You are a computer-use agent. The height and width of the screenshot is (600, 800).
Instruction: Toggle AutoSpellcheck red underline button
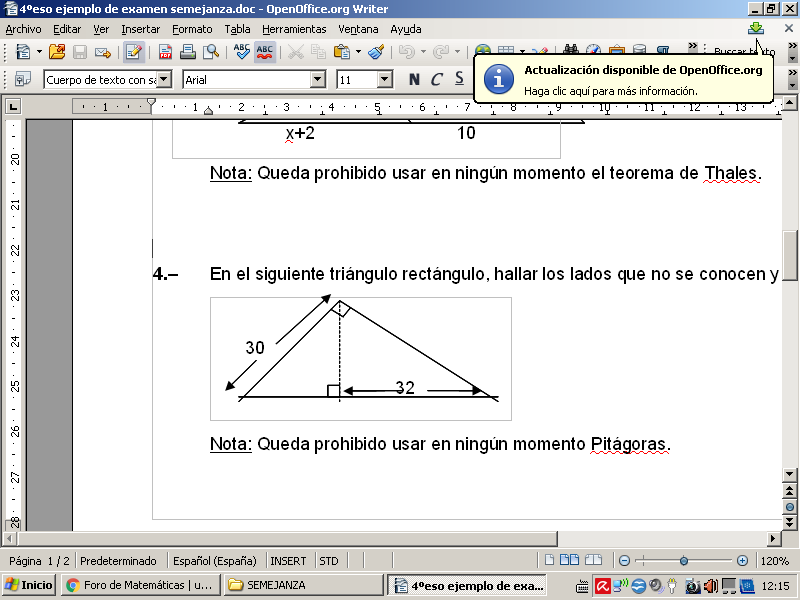265,52
